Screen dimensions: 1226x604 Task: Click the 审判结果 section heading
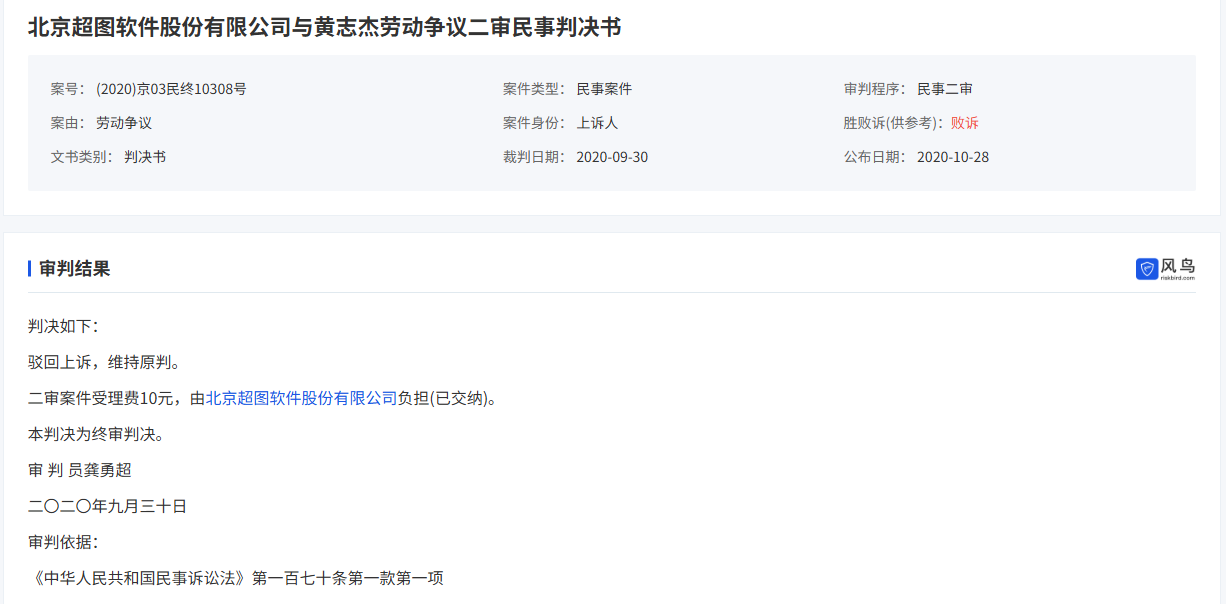pyautogui.click(x=74, y=268)
